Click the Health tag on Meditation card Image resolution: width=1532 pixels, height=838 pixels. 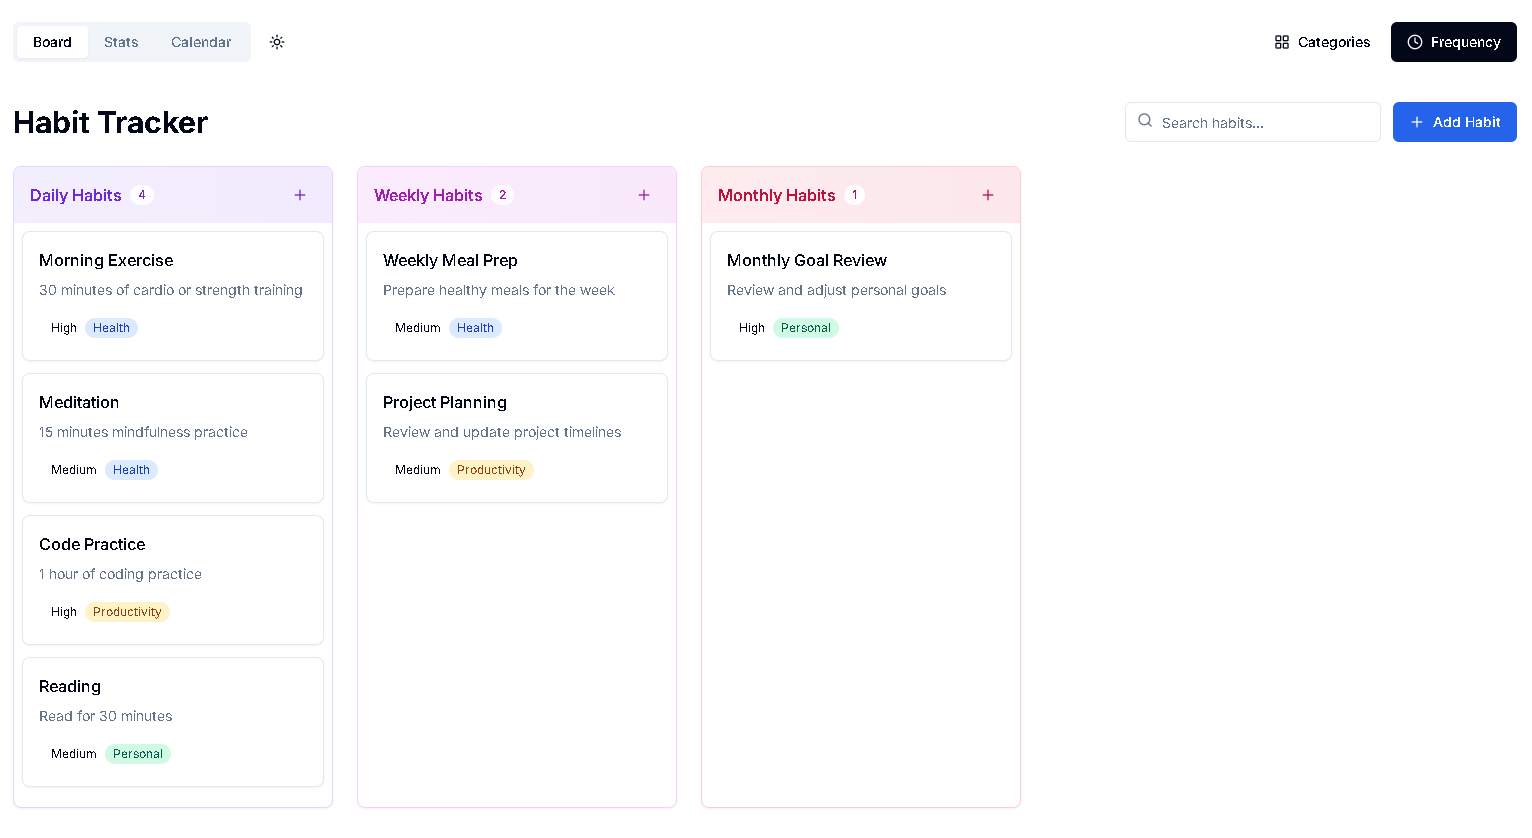click(x=131, y=470)
